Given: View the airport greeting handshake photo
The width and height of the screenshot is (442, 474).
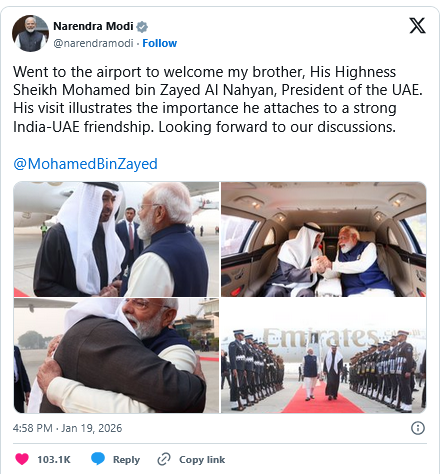Looking at the screenshot, I should coord(116,239).
